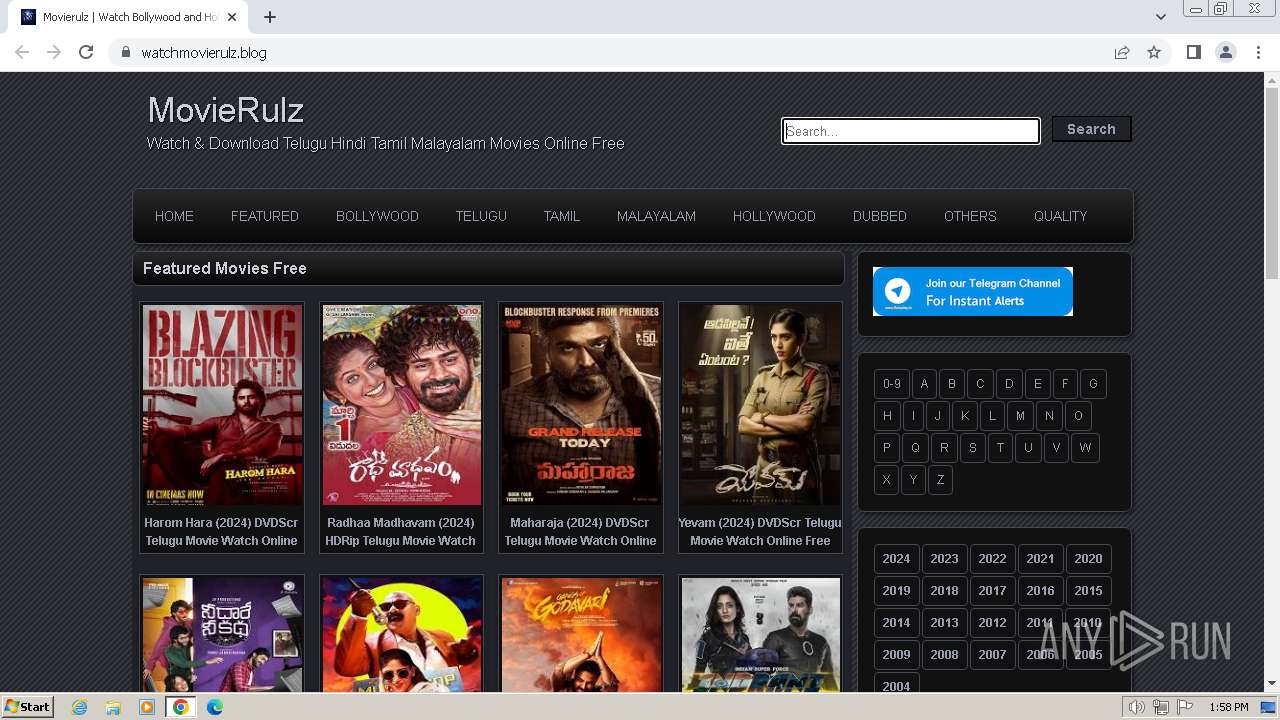Screen dimensions: 1280x720
Task: Open the TAMIL menu
Action: [562, 216]
